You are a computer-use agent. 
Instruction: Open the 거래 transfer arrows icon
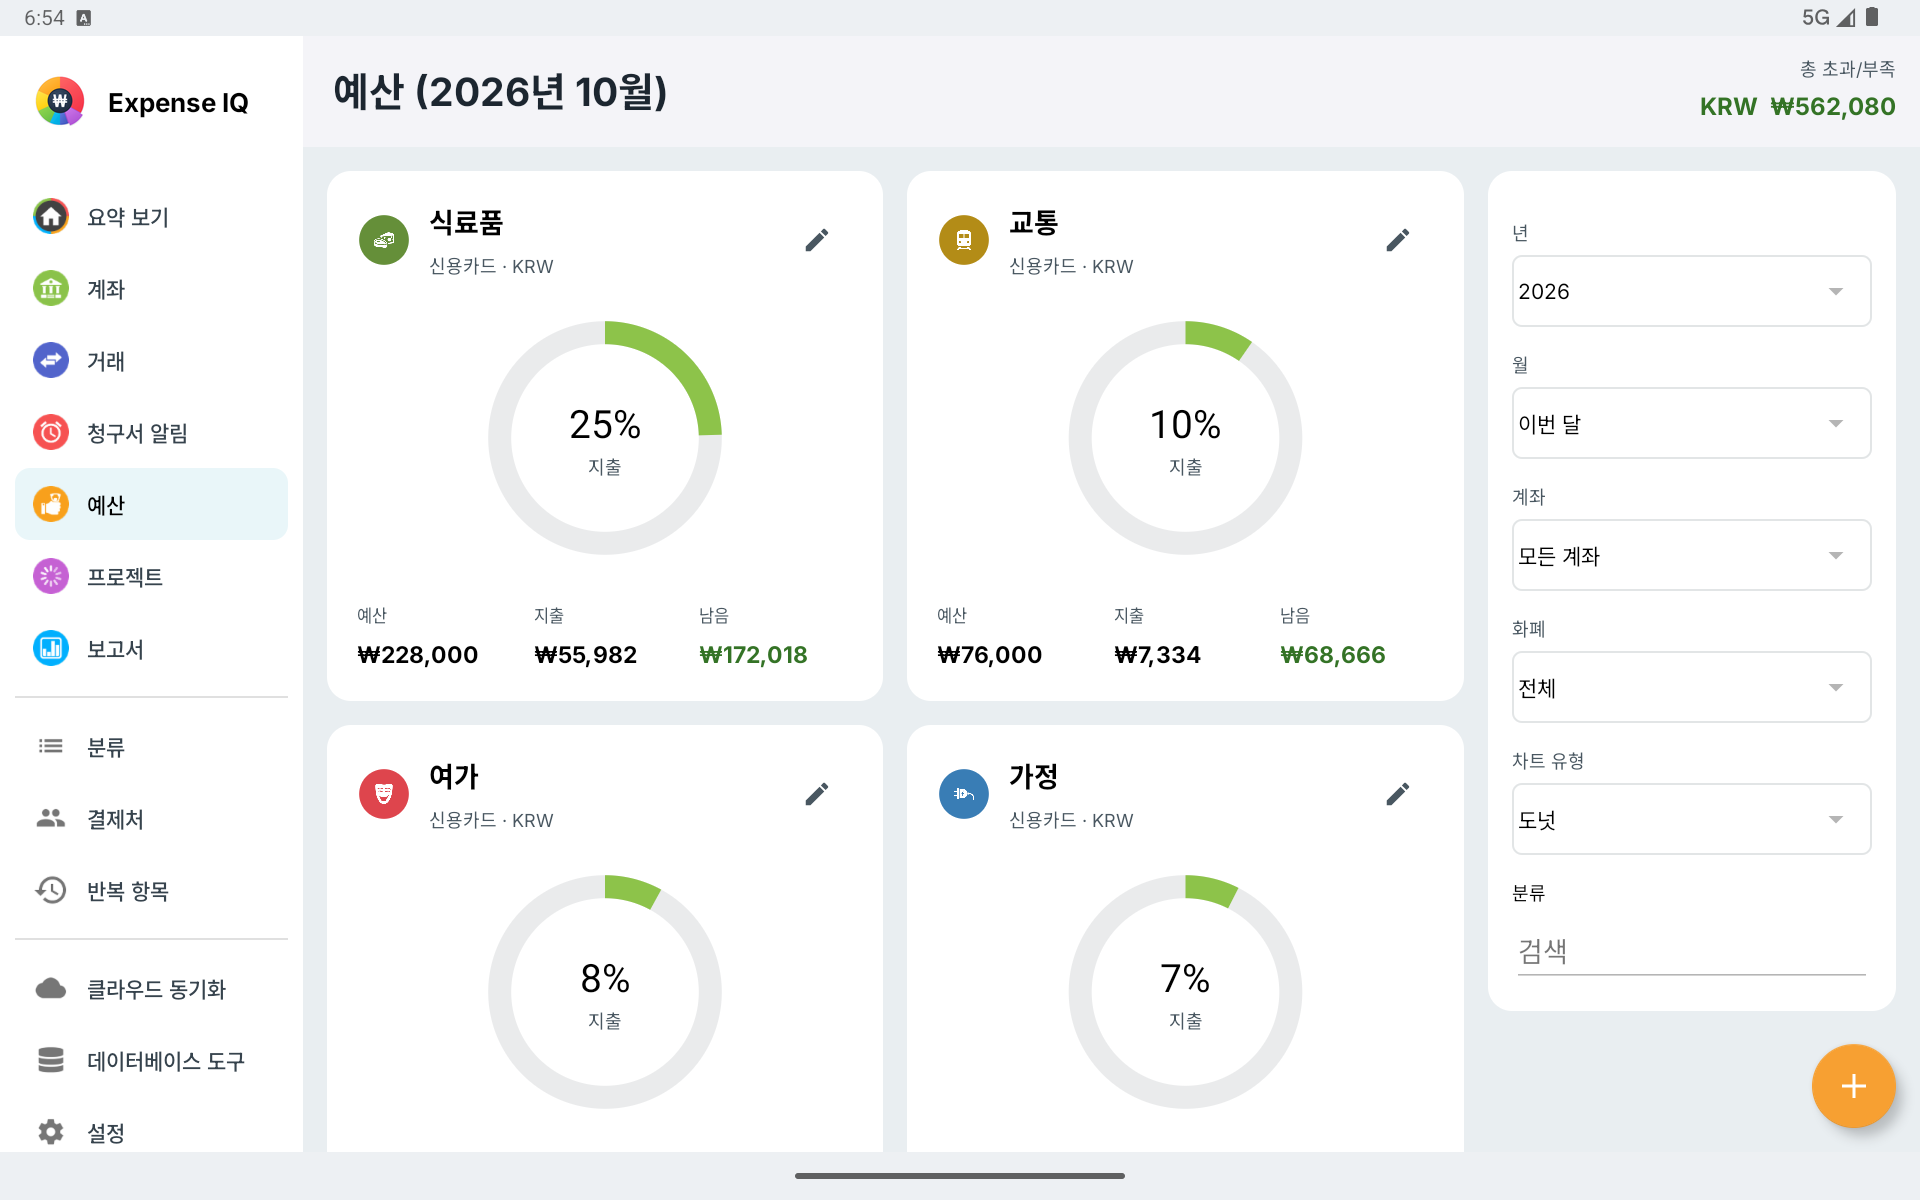pos(51,360)
